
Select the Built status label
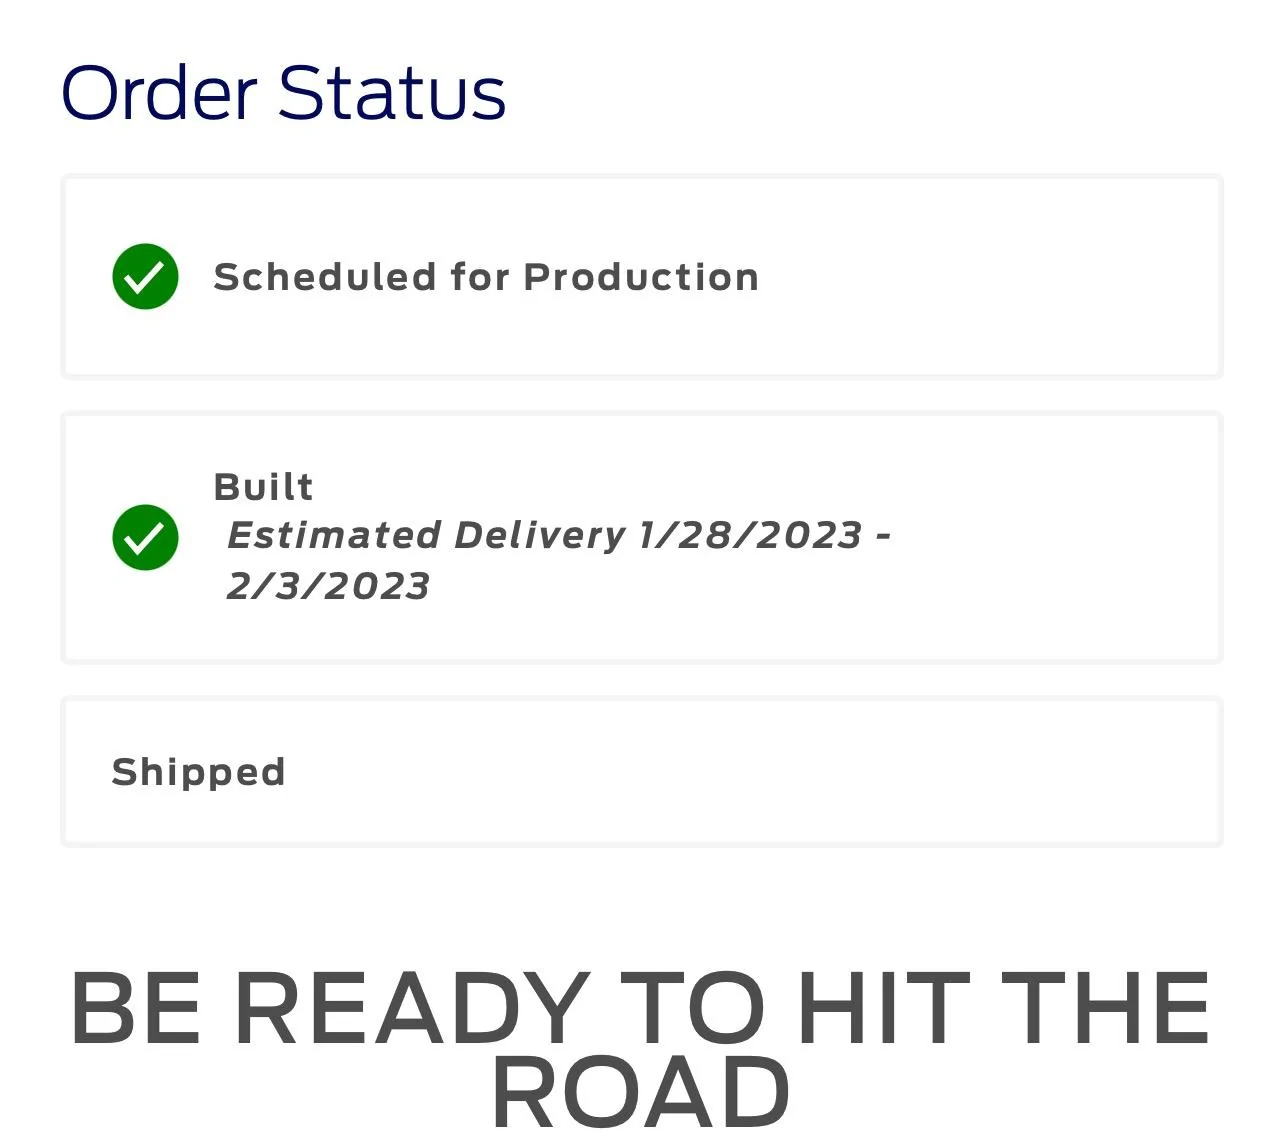[263, 487]
